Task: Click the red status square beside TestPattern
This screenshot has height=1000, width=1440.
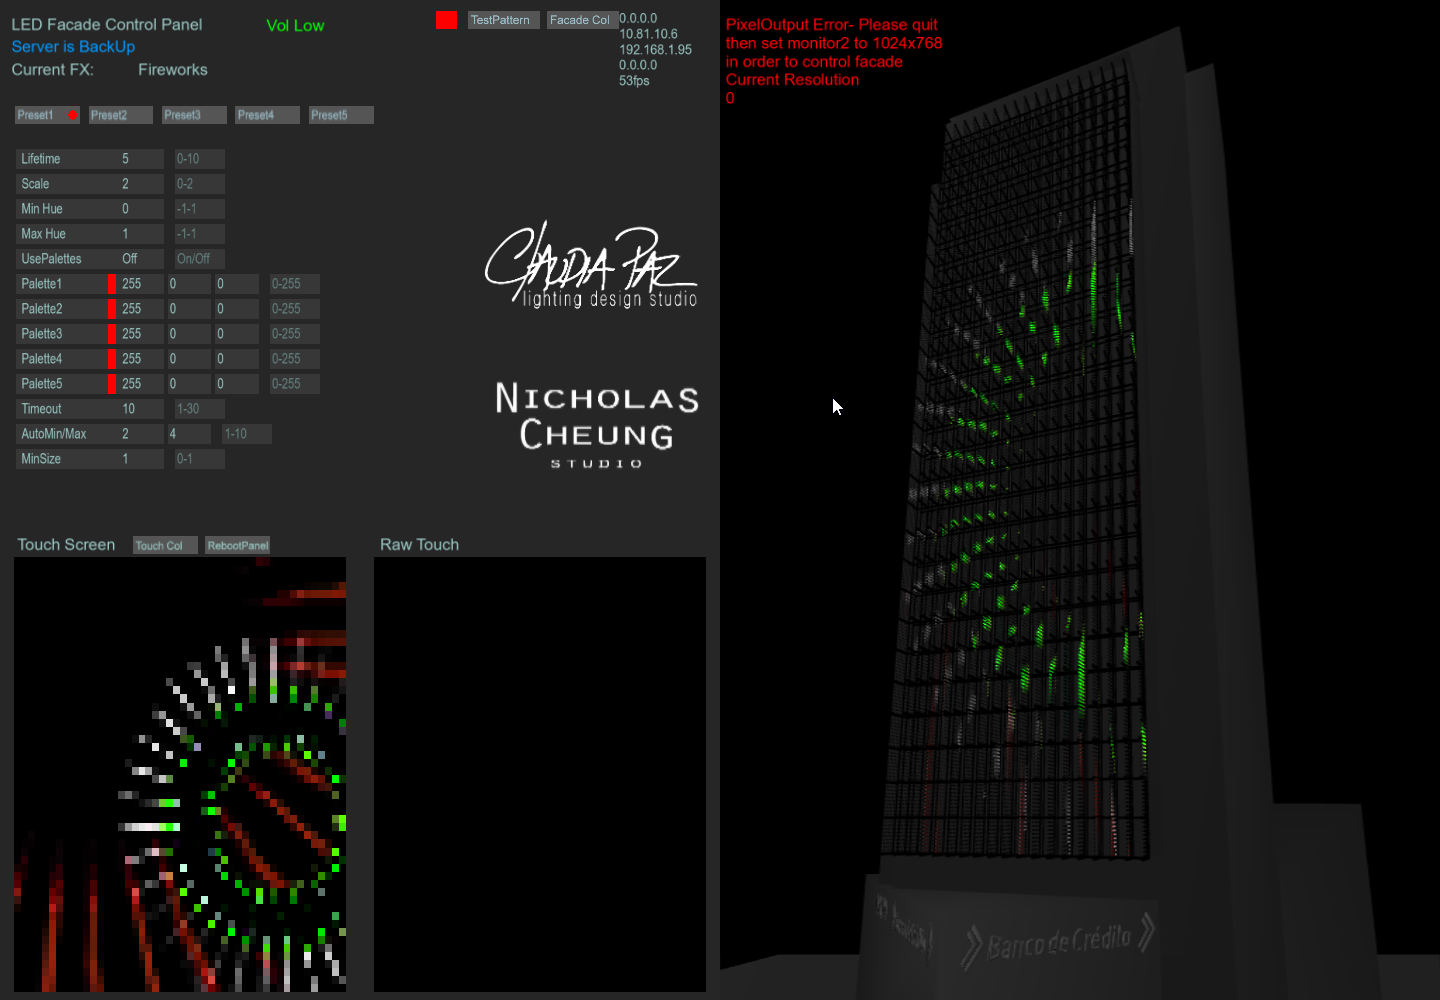Action: tap(446, 20)
